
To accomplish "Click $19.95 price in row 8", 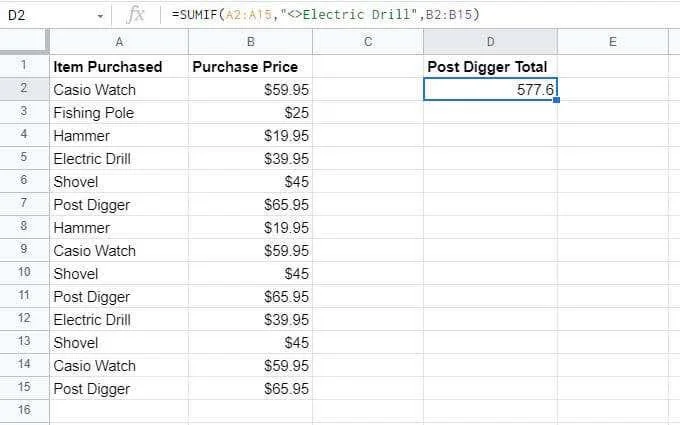I will 250,227.
